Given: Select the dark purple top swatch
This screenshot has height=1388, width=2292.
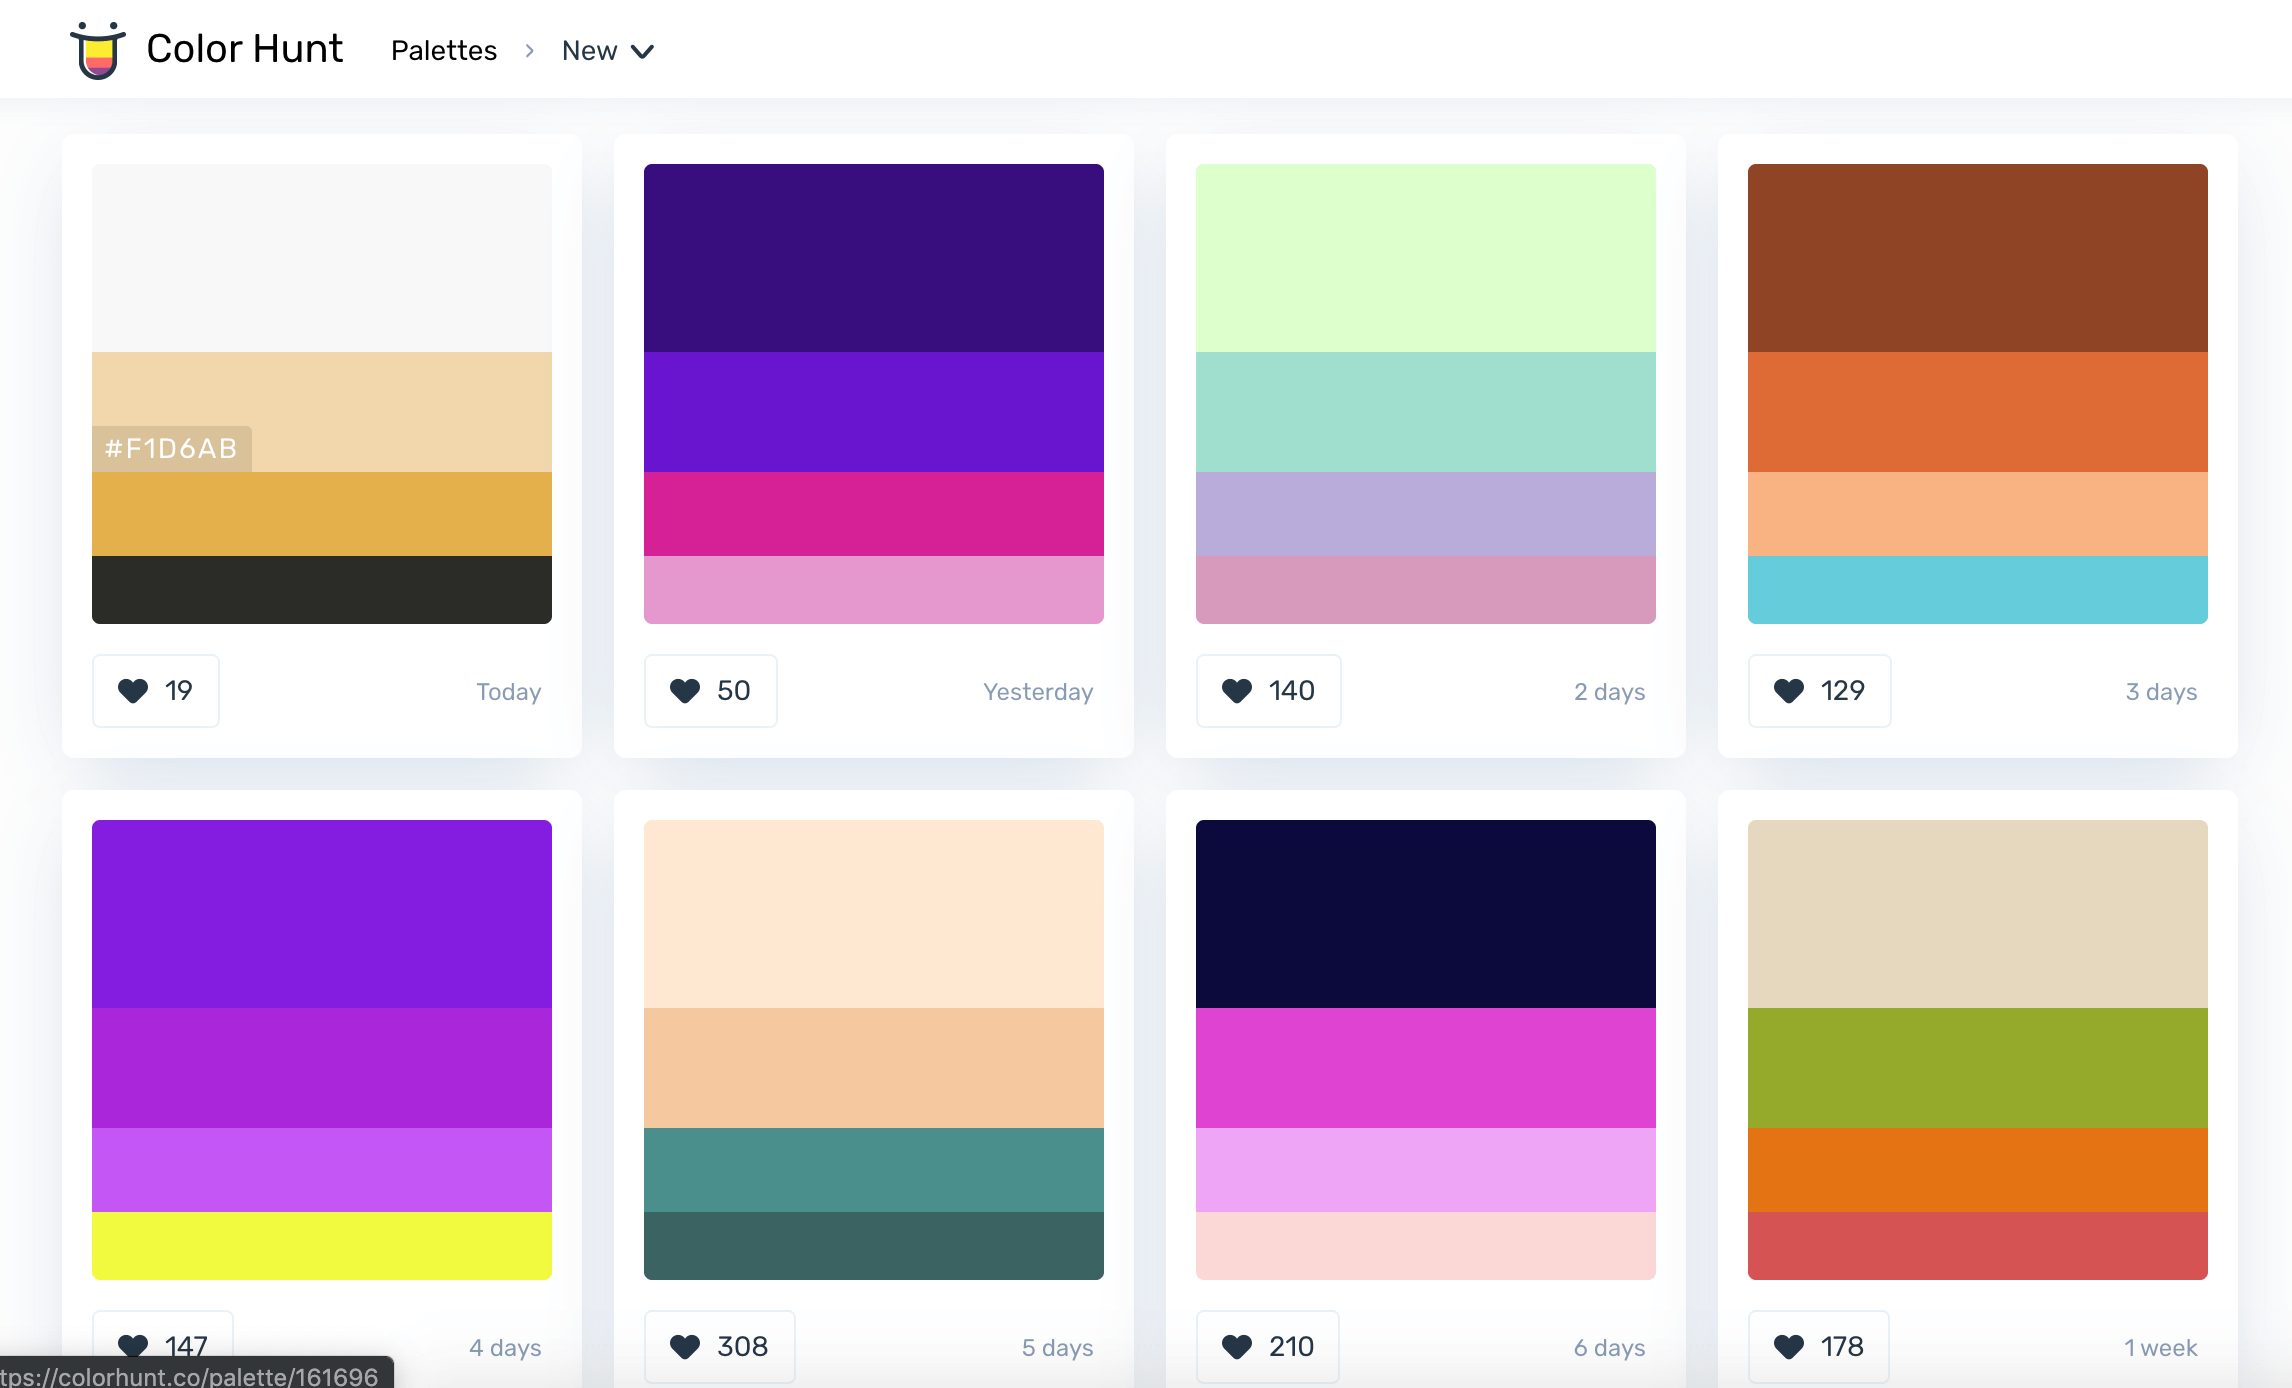Looking at the screenshot, I should [x=873, y=258].
